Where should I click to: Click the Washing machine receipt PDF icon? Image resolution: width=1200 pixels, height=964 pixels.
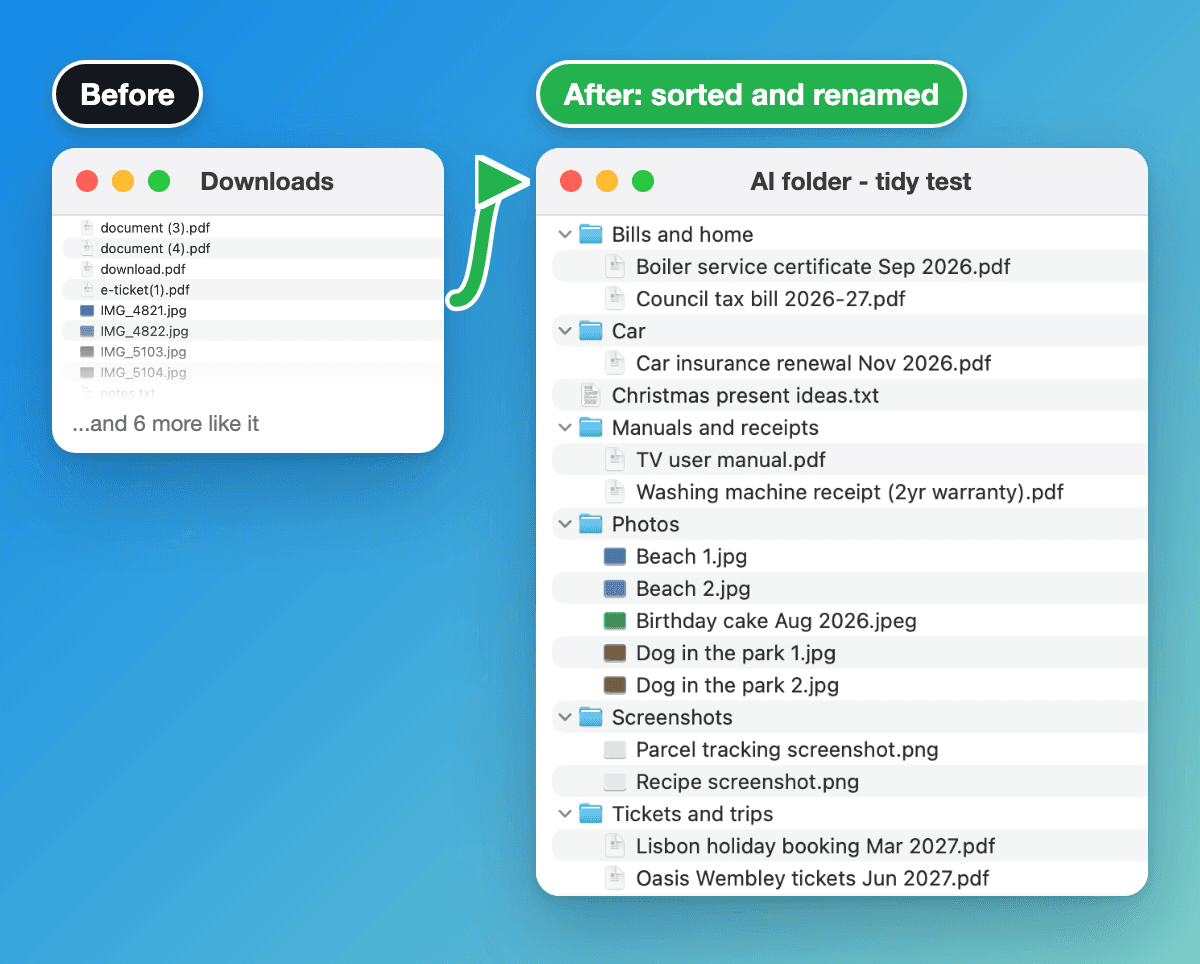615,492
